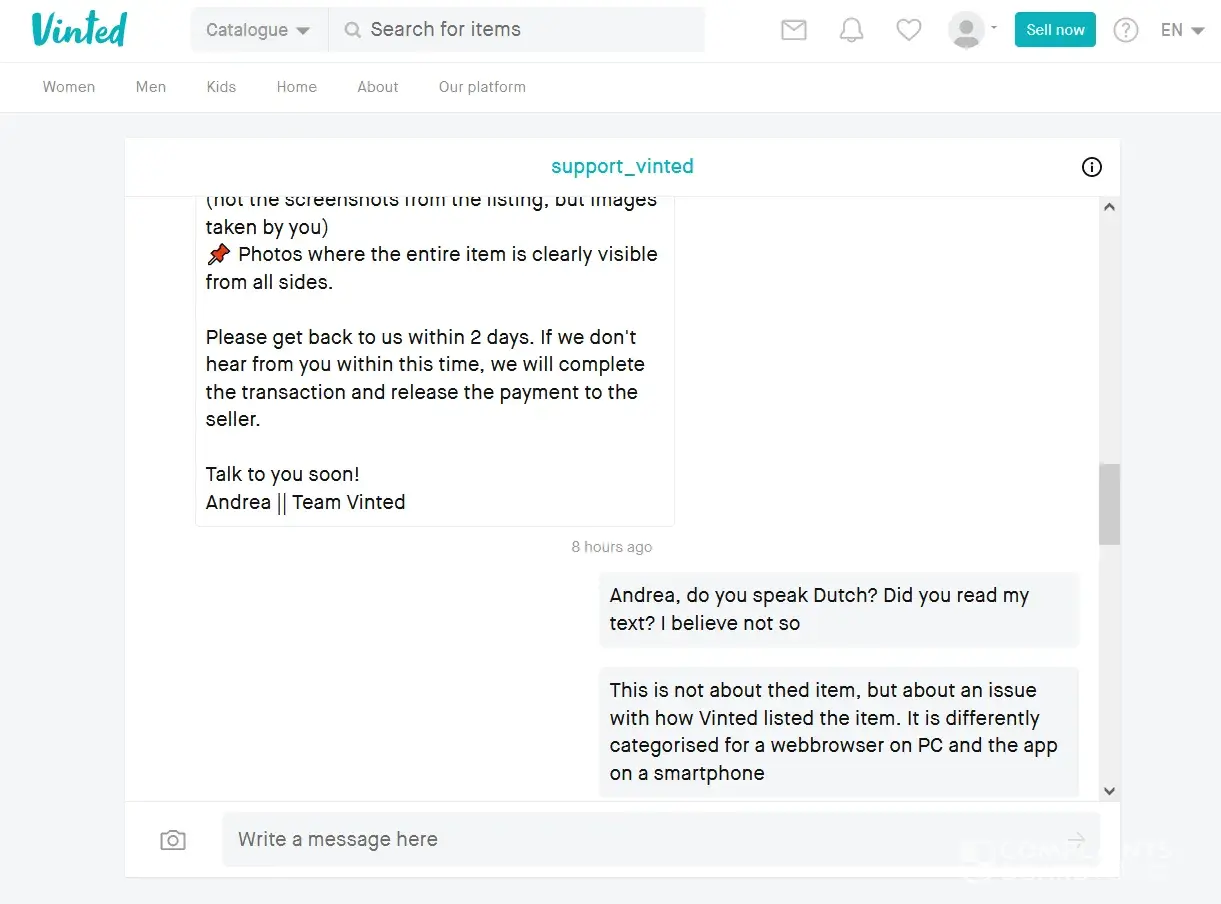Open the inbox envelope icon
The width and height of the screenshot is (1221, 904).
point(793,30)
